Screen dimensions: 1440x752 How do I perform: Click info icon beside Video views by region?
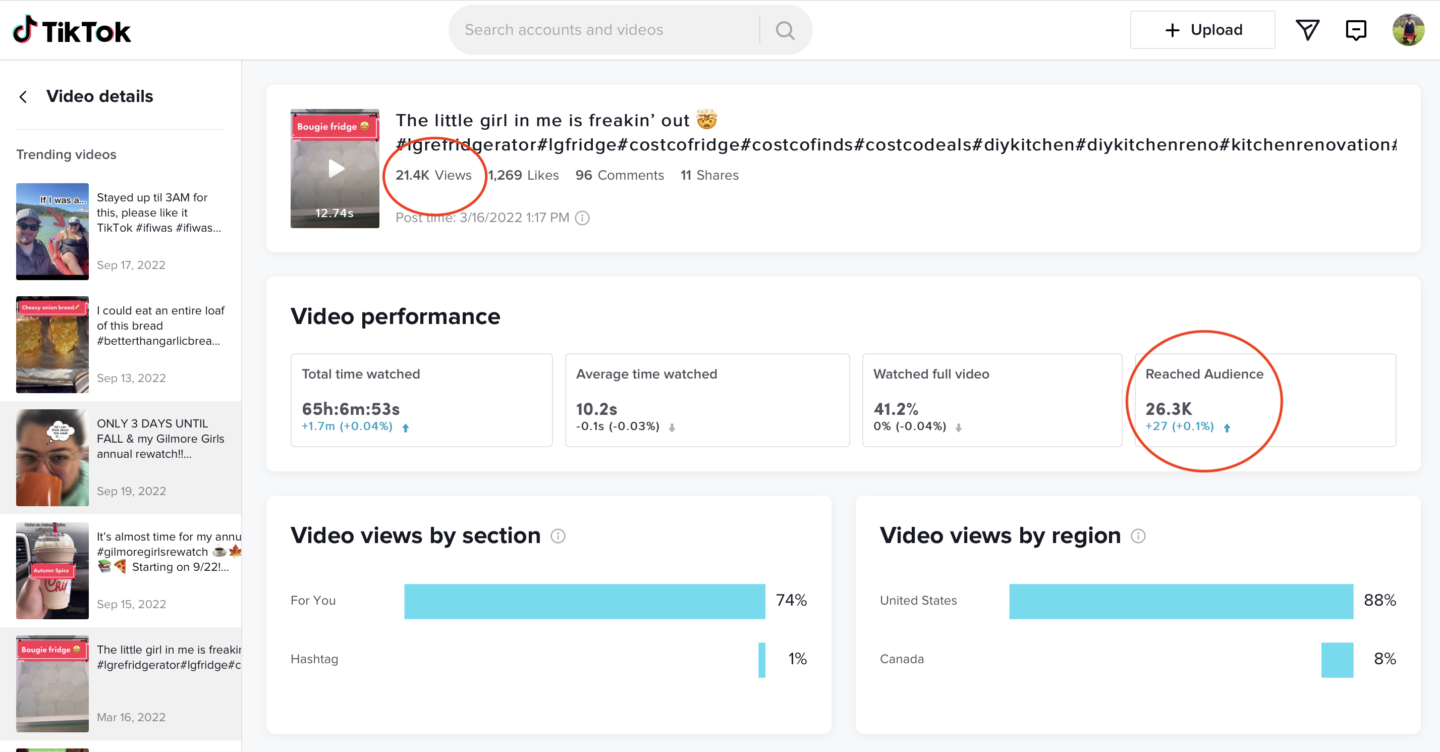(x=1138, y=536)
